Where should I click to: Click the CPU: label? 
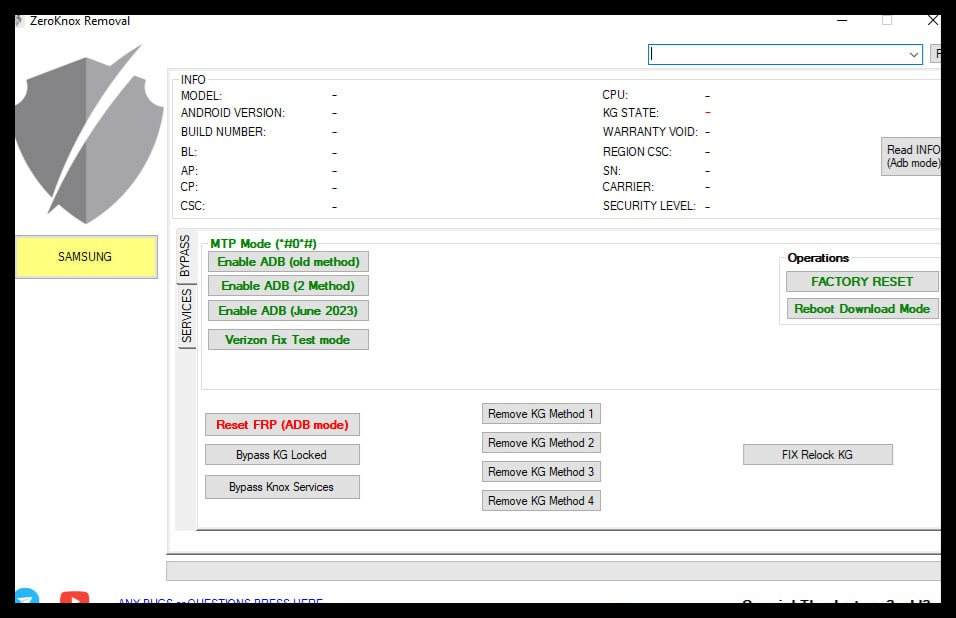tap(615, 95)
